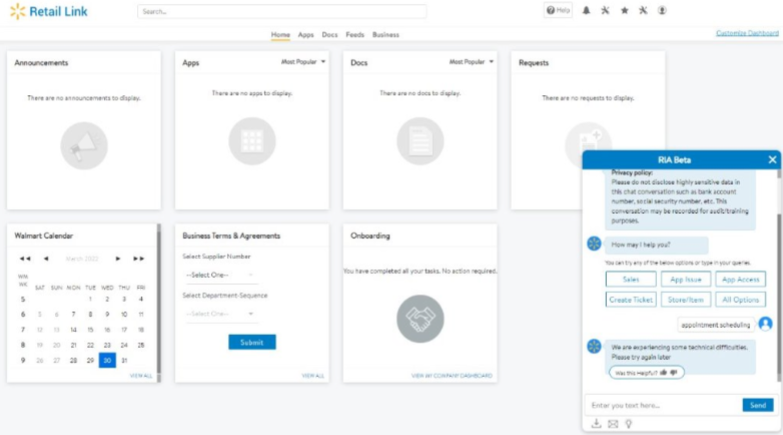Go to the Business tab
This screenshot has width=783, height=435.
click(386, 34)
